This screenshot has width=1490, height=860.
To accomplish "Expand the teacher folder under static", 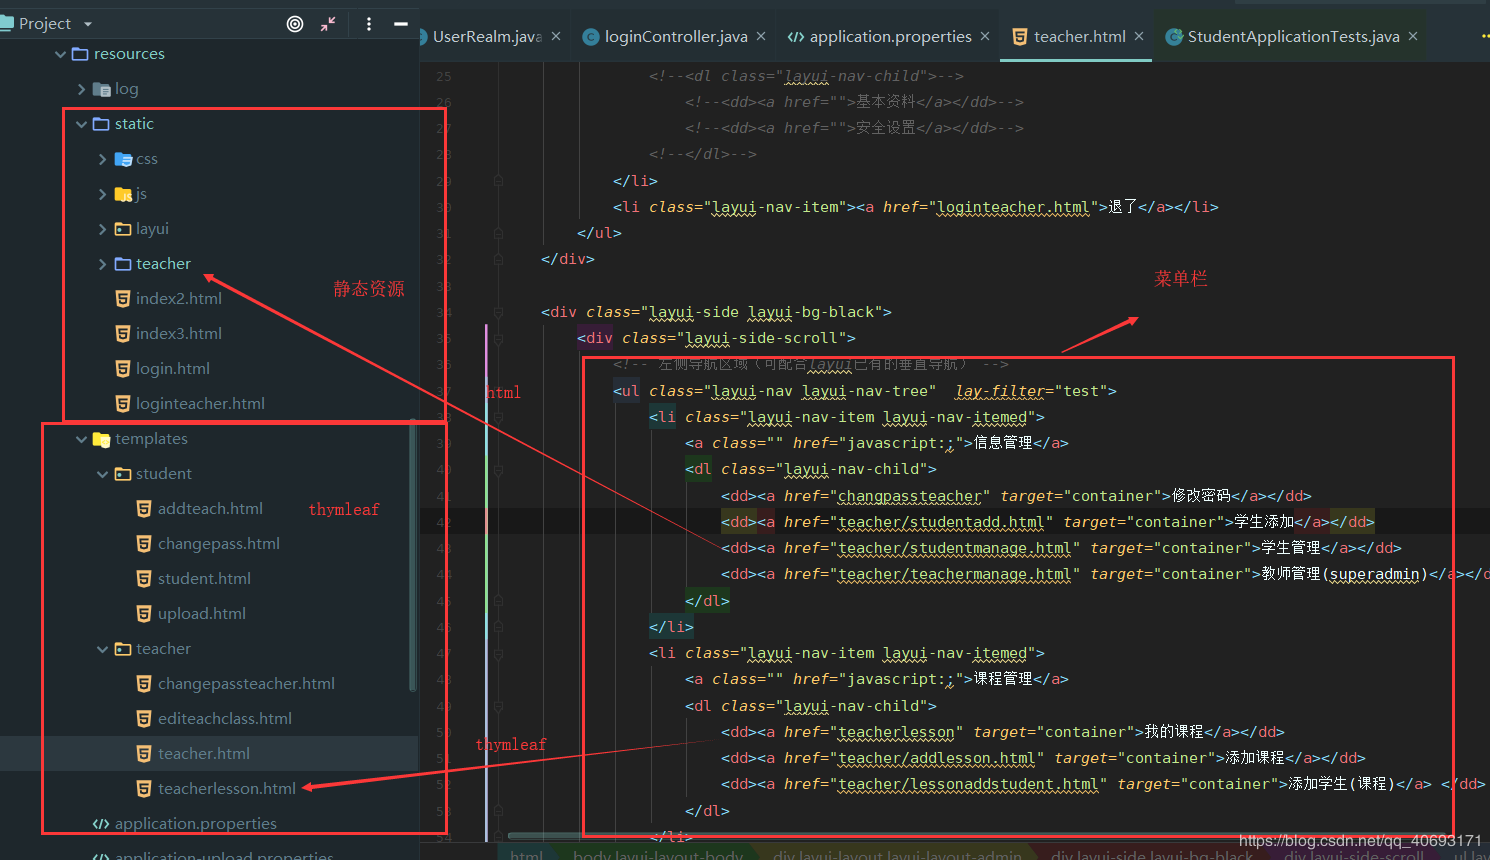I will click(x=102, y=264).
